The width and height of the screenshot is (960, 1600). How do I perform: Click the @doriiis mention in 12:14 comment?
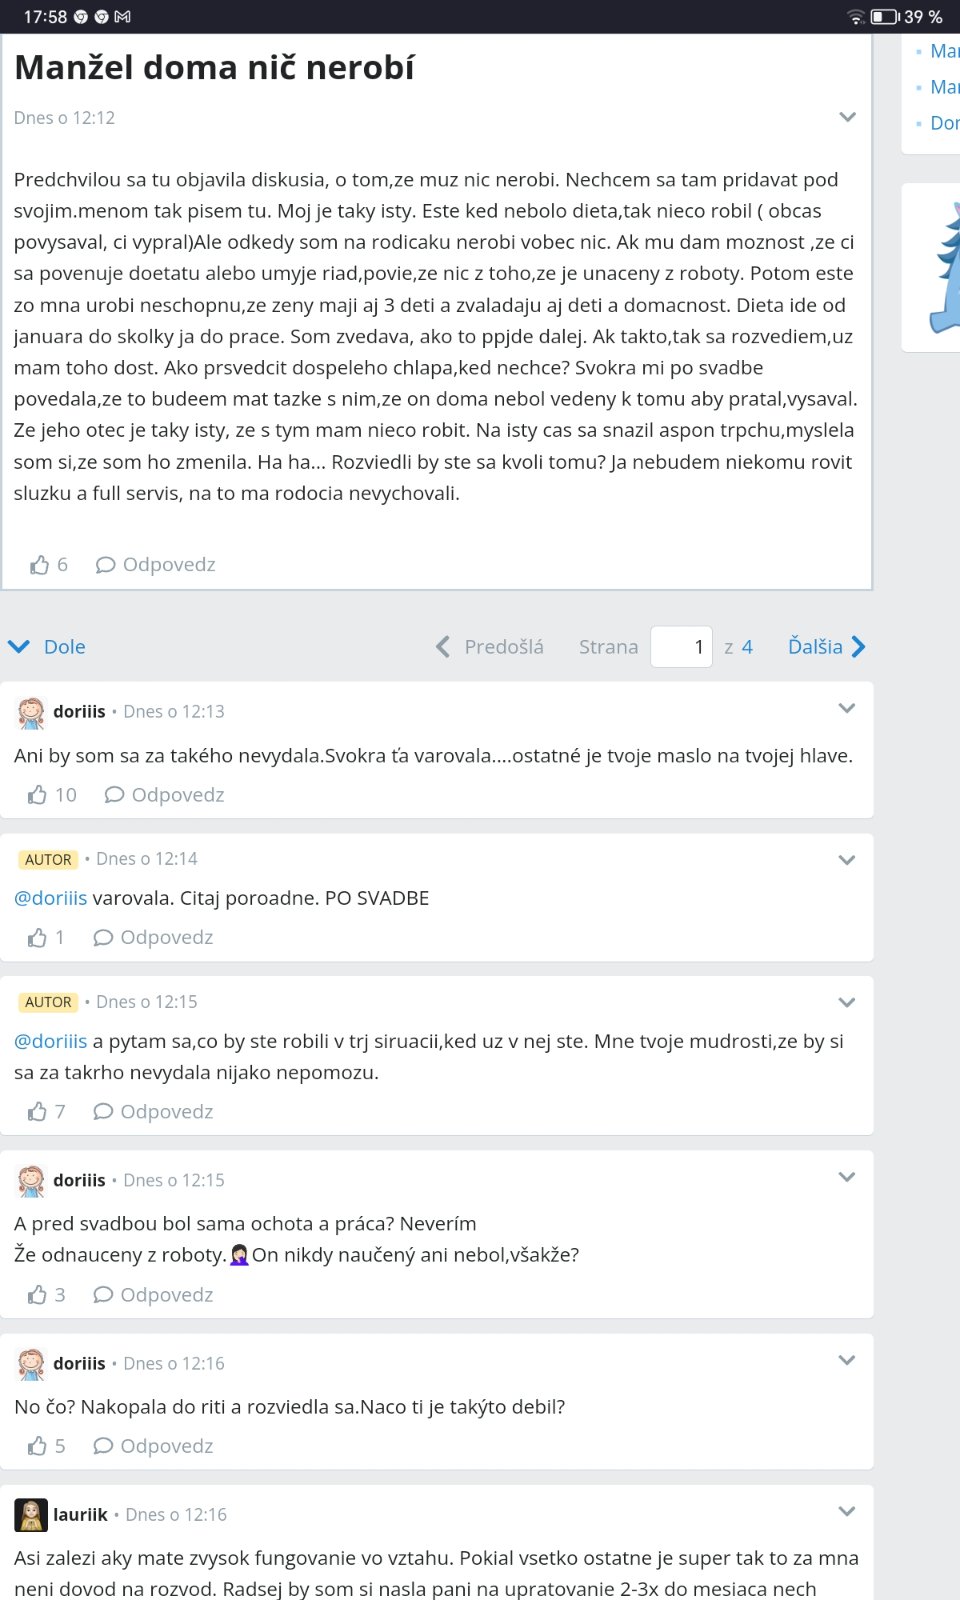[x=51, y=898]
